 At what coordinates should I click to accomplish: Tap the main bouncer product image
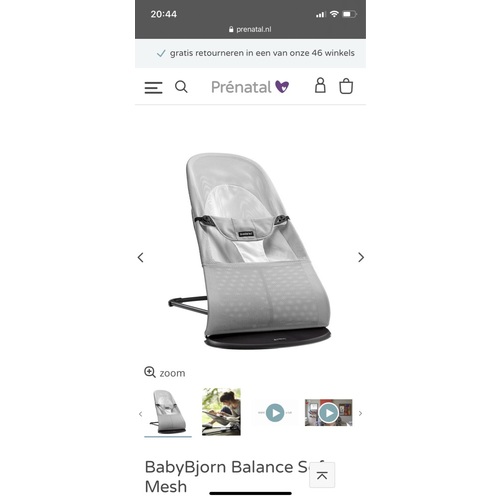point(250,251)
